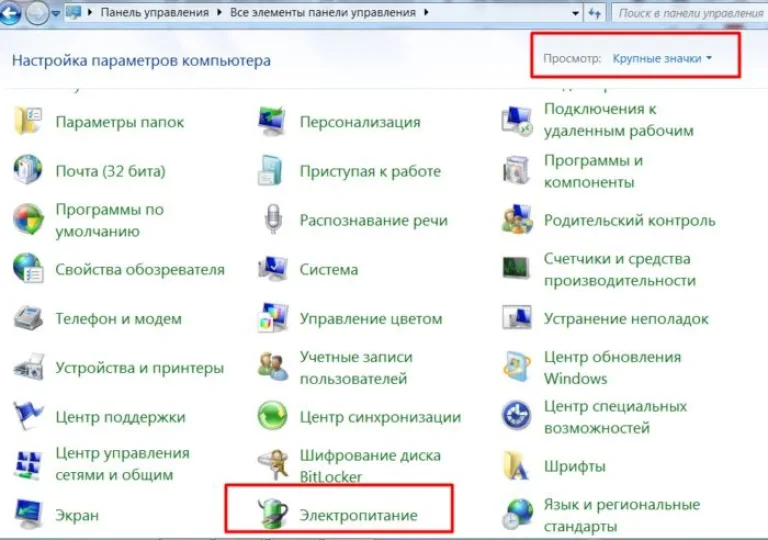This screenshot has width=768, height=540.
Task: Open the Почта (32 бита) link
Action: pos(111,171)
